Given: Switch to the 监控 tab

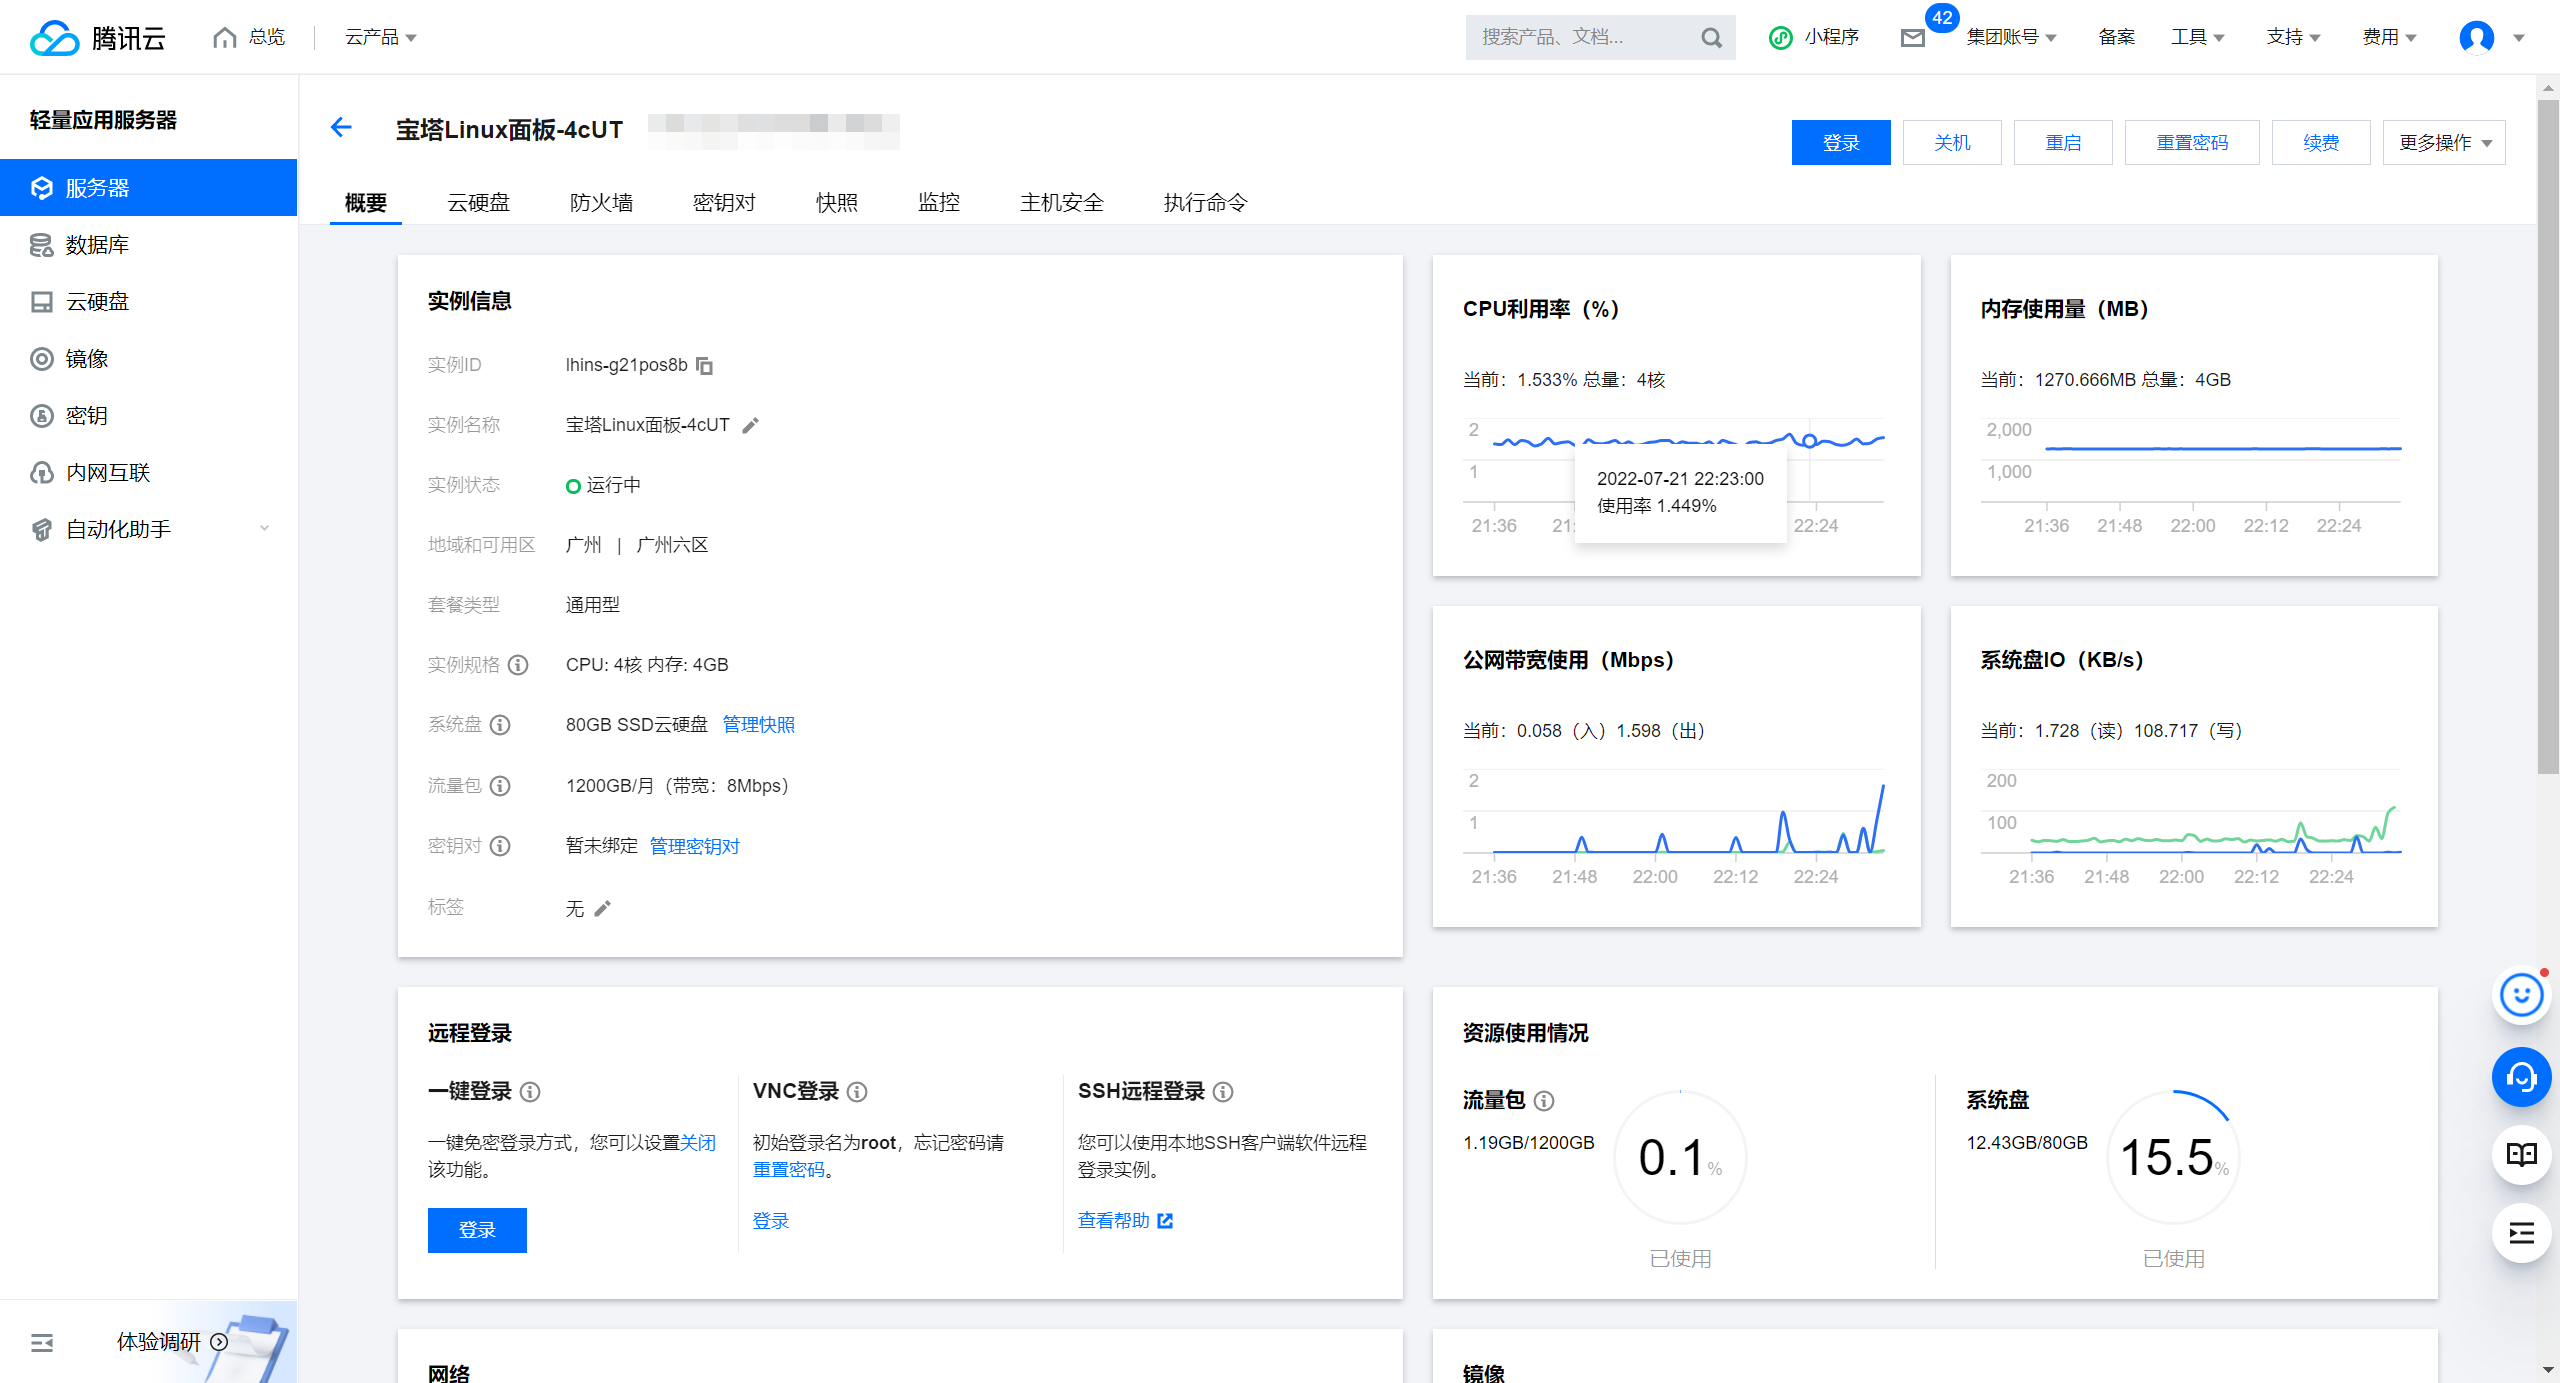Looking at the screenshot, I should click(938, 202).
